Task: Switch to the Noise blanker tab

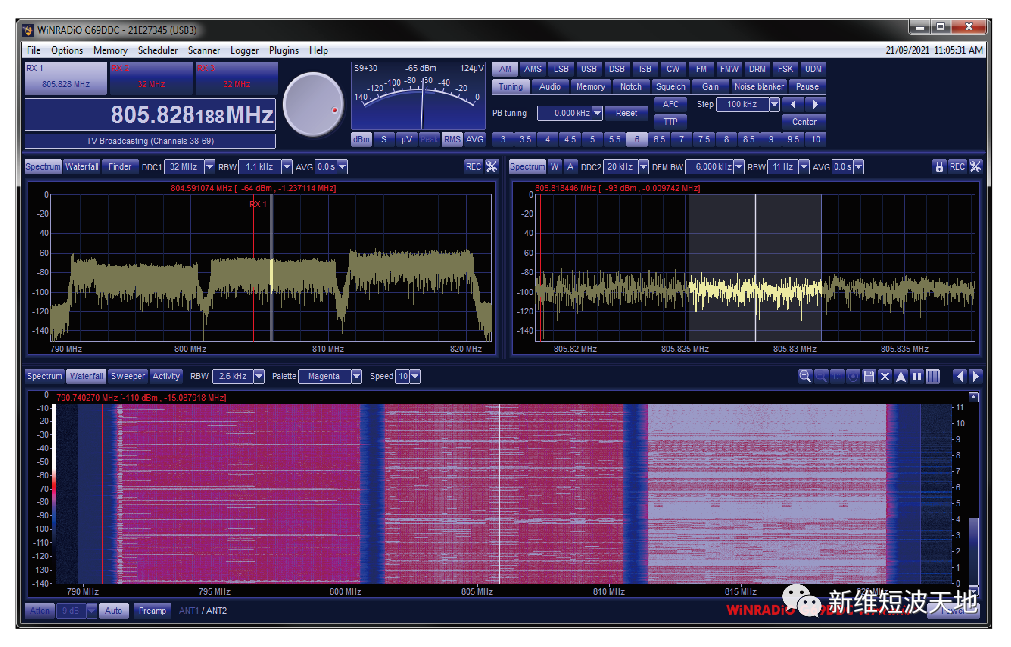Action: pyautogui.click(x=759, y=86)
